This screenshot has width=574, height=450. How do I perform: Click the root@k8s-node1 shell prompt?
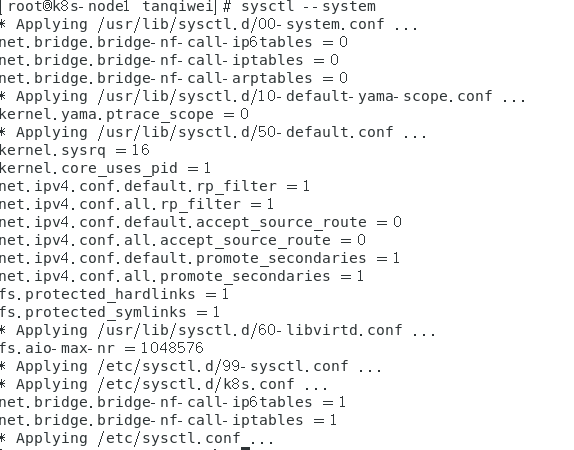point(115,7)
